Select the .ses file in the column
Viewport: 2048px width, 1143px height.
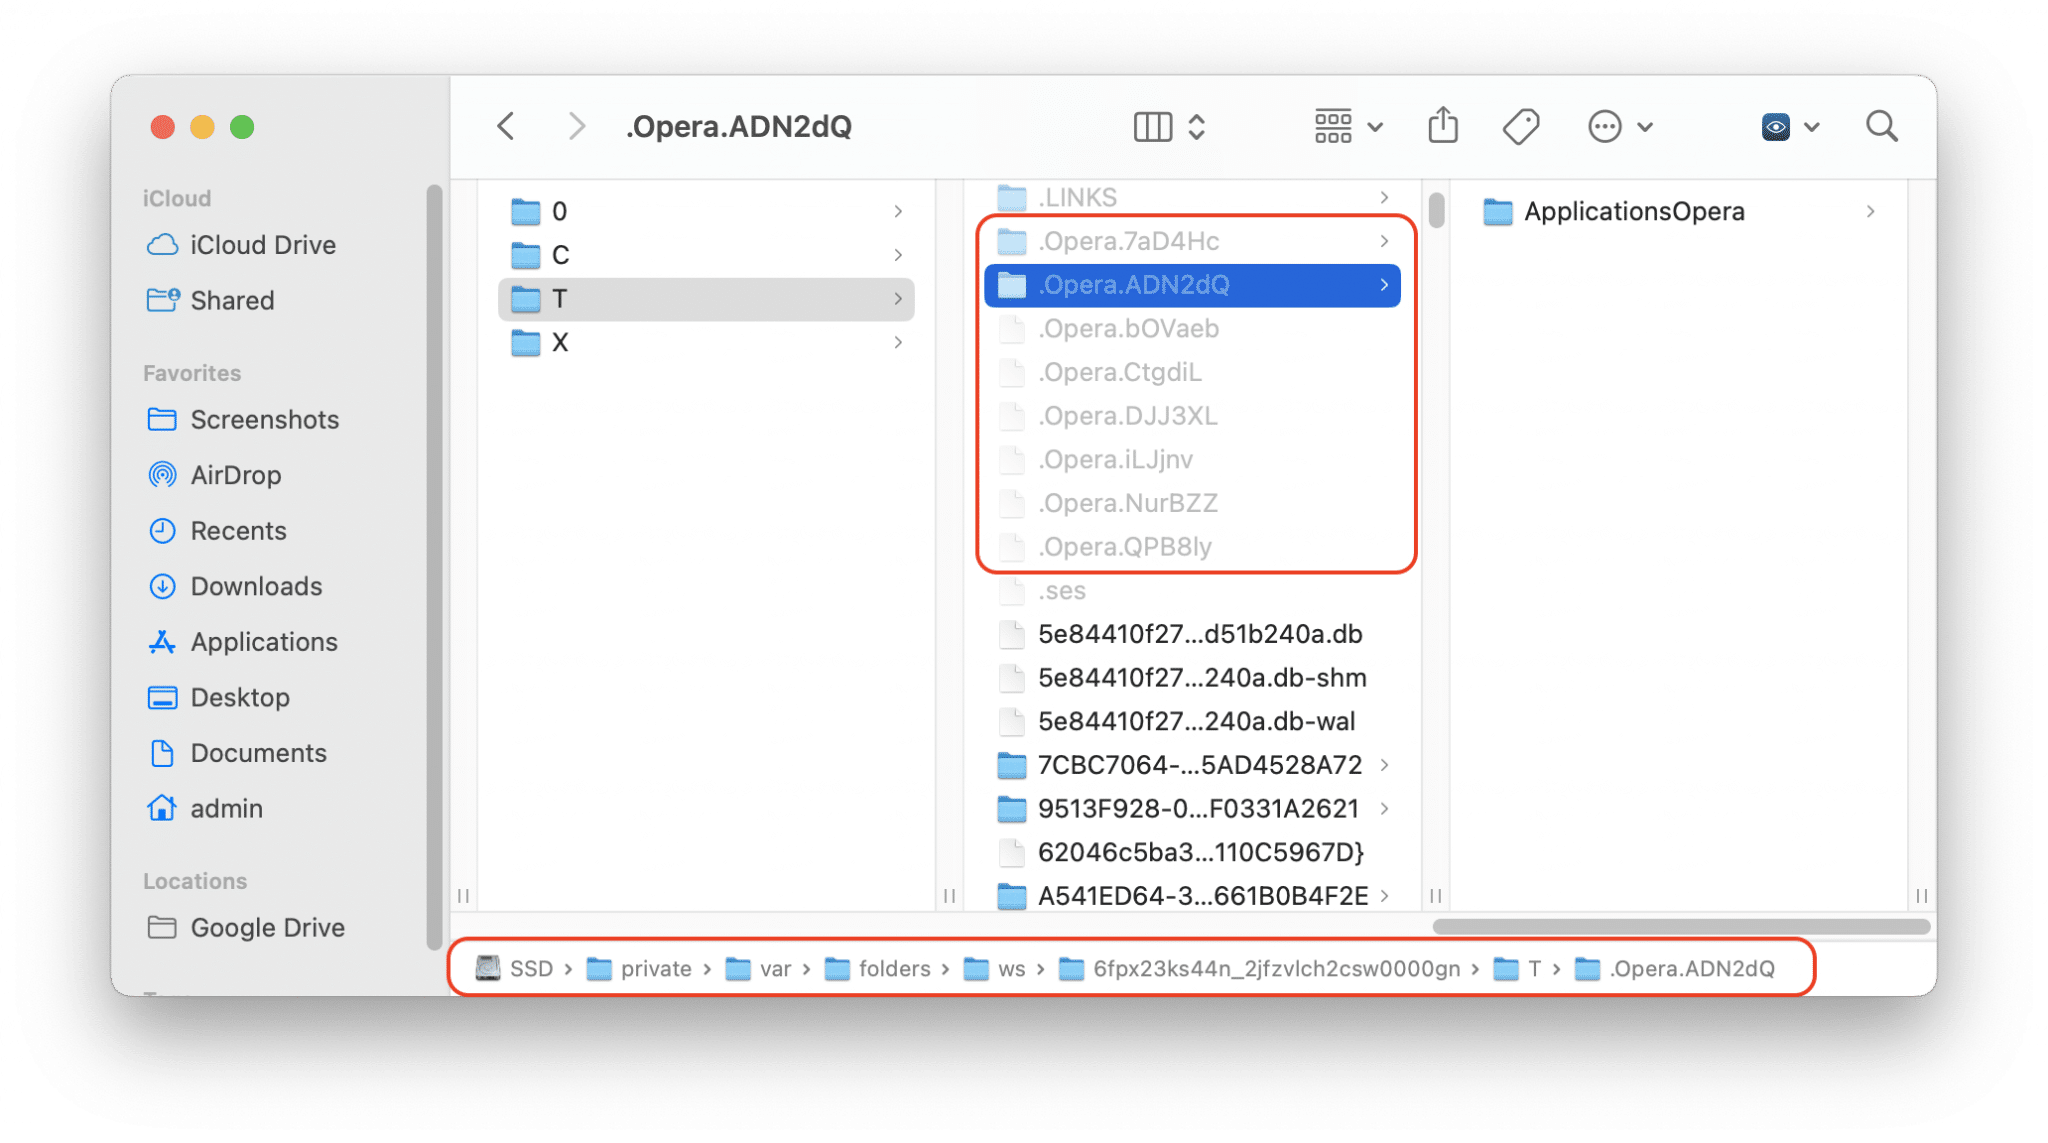point(1063,590)
